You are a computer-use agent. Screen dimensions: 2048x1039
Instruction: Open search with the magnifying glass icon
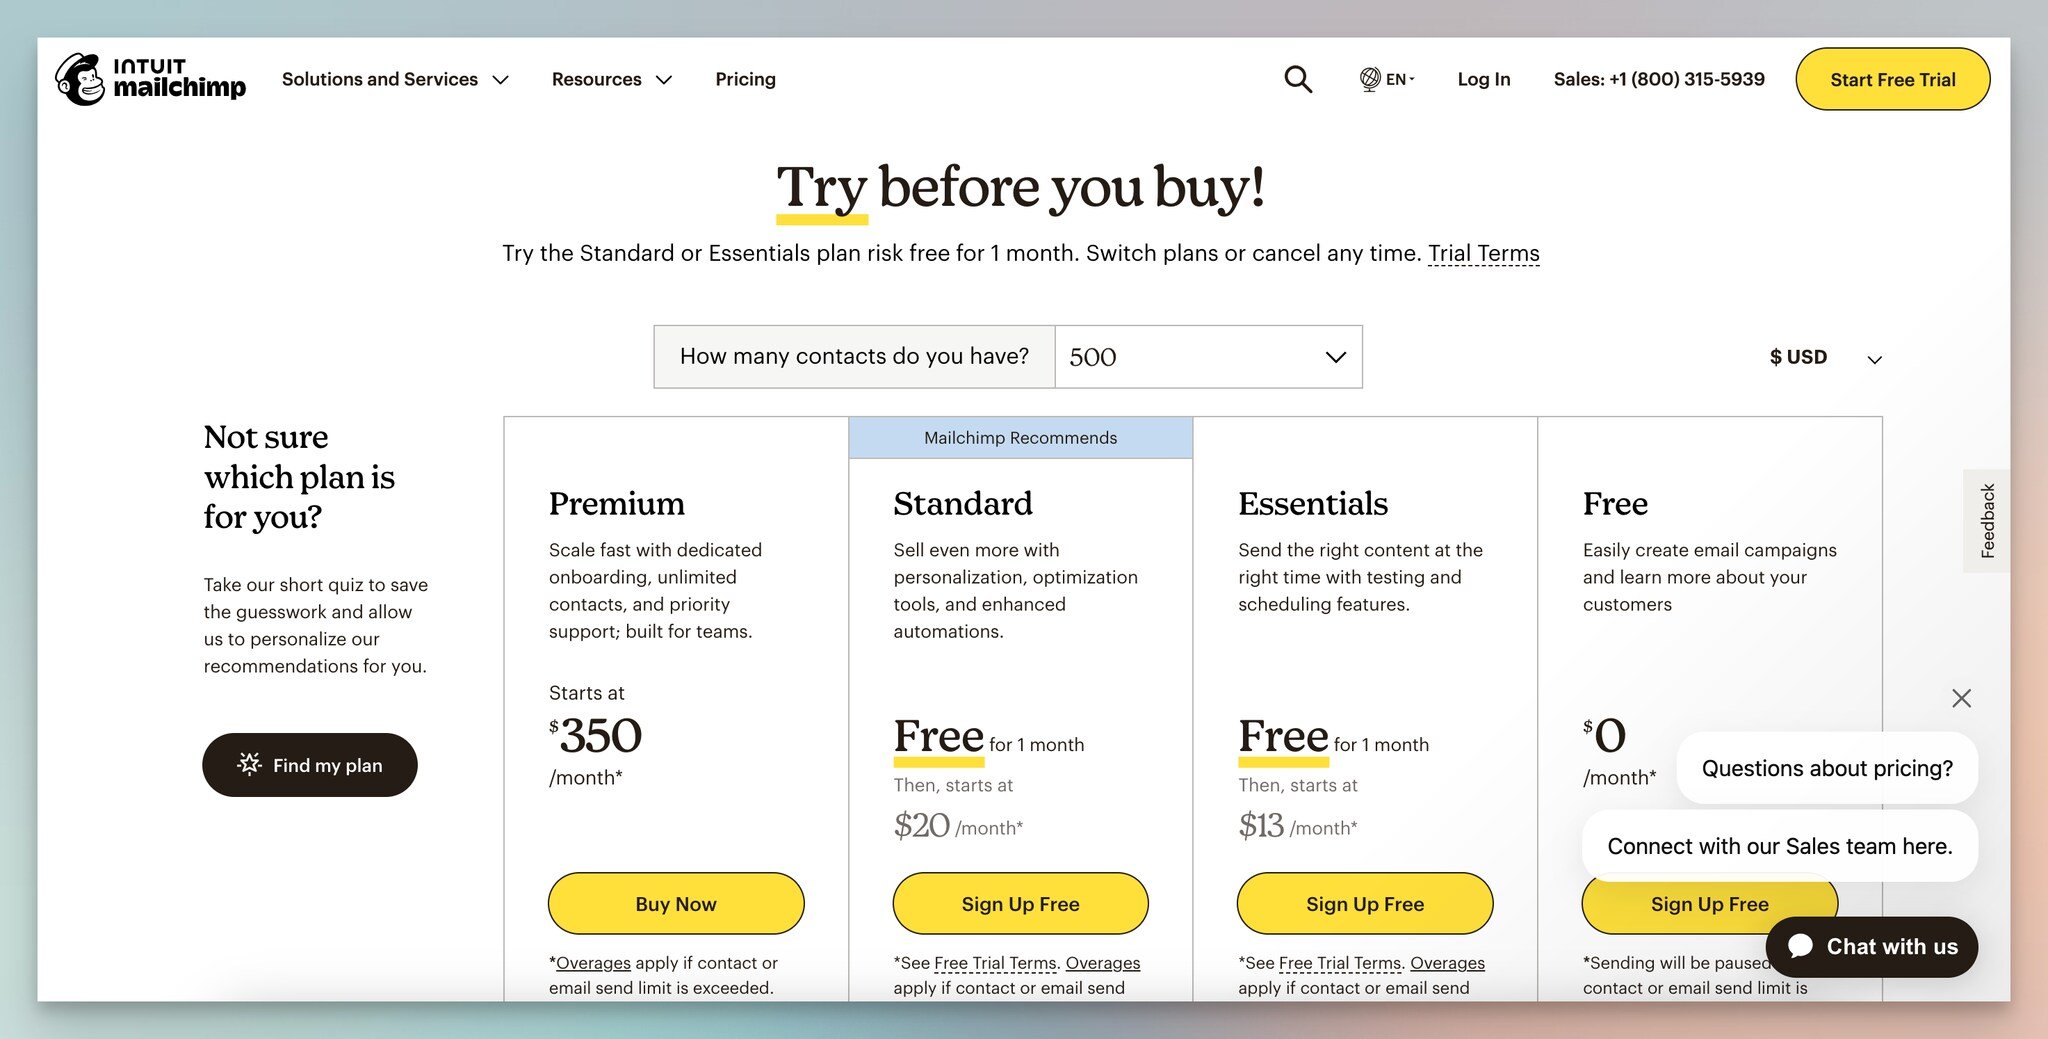[x=1297, y=79]
